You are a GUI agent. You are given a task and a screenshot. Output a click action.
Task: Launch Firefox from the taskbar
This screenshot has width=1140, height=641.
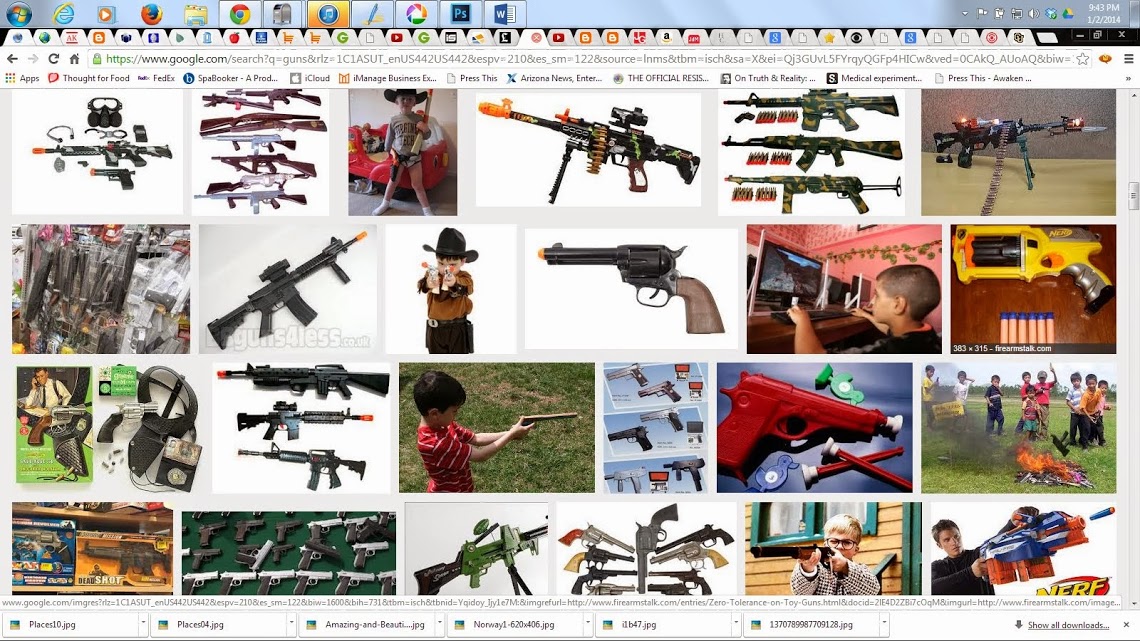(151, 14)
